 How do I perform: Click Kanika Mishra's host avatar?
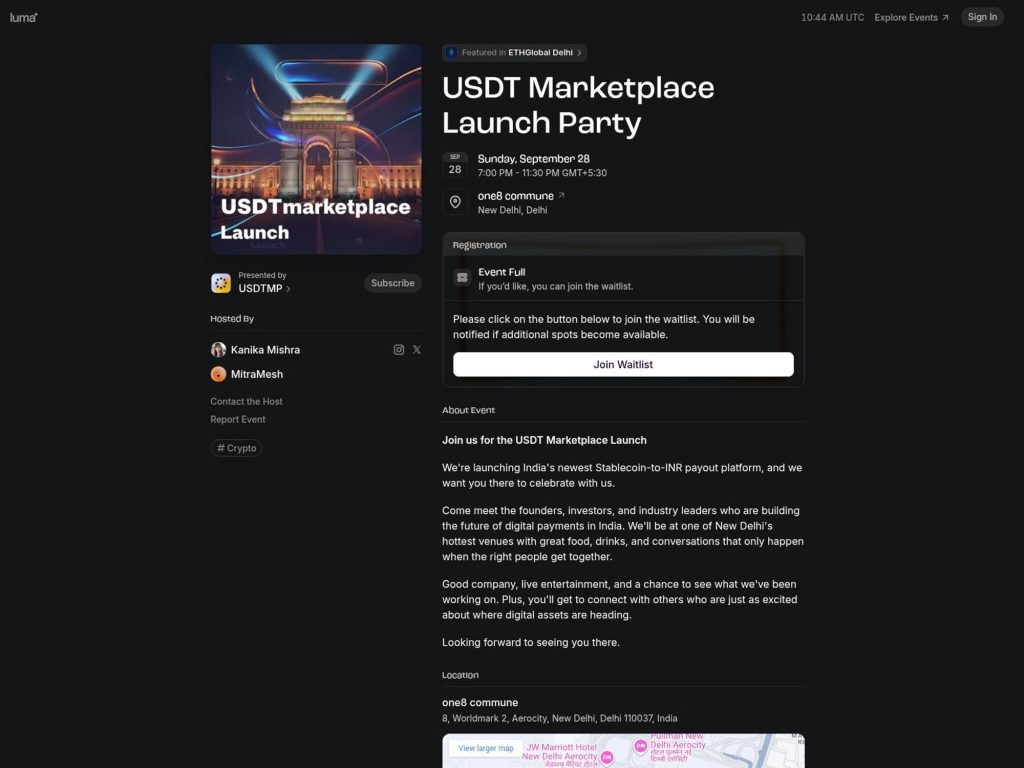coord(219,349)
